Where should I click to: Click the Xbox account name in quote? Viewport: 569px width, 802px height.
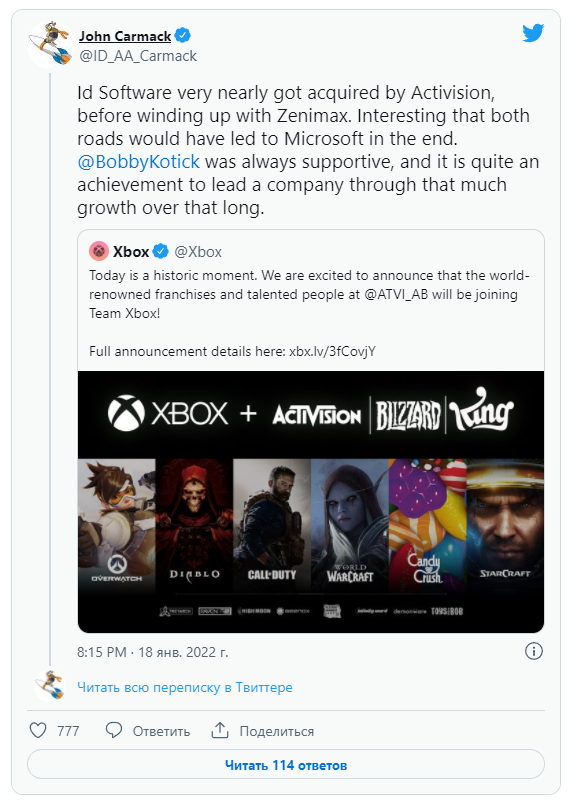coord(131,252)
